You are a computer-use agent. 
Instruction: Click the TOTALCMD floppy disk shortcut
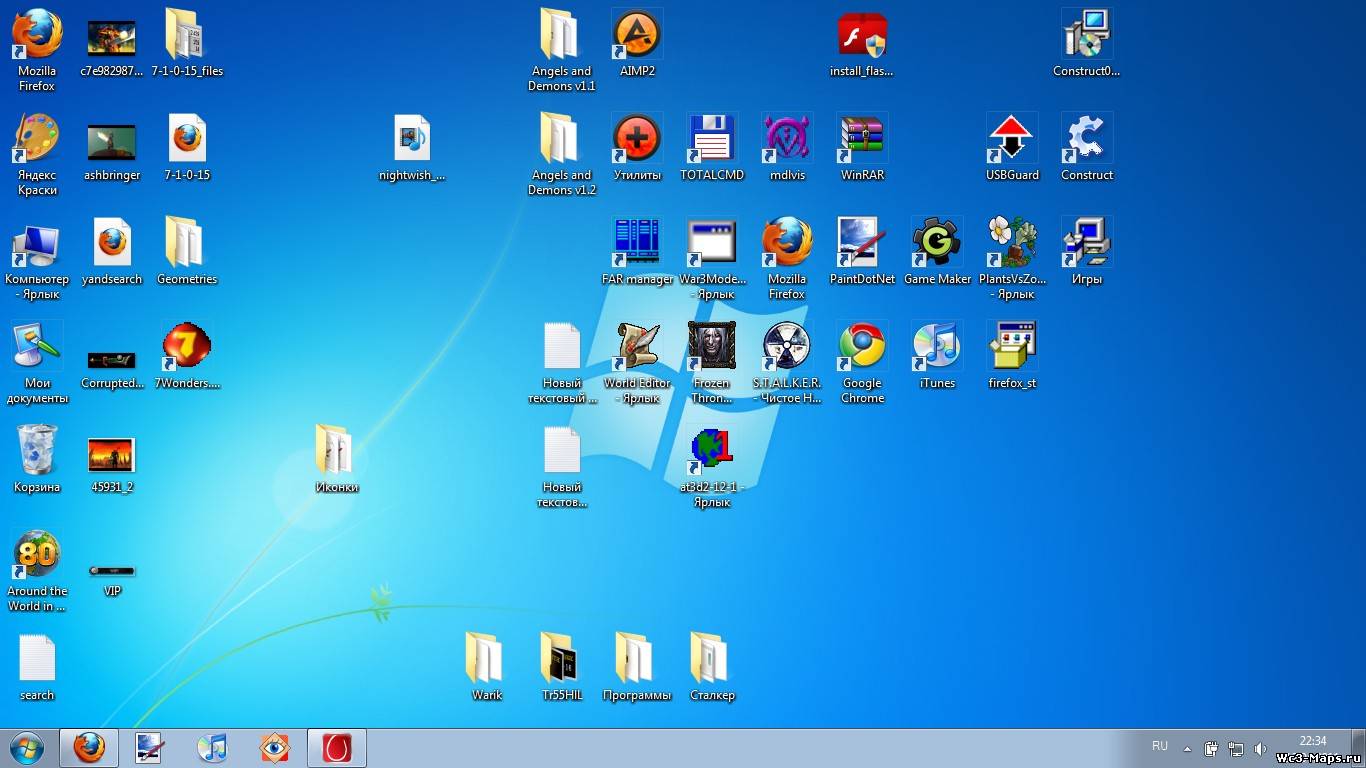712,140
